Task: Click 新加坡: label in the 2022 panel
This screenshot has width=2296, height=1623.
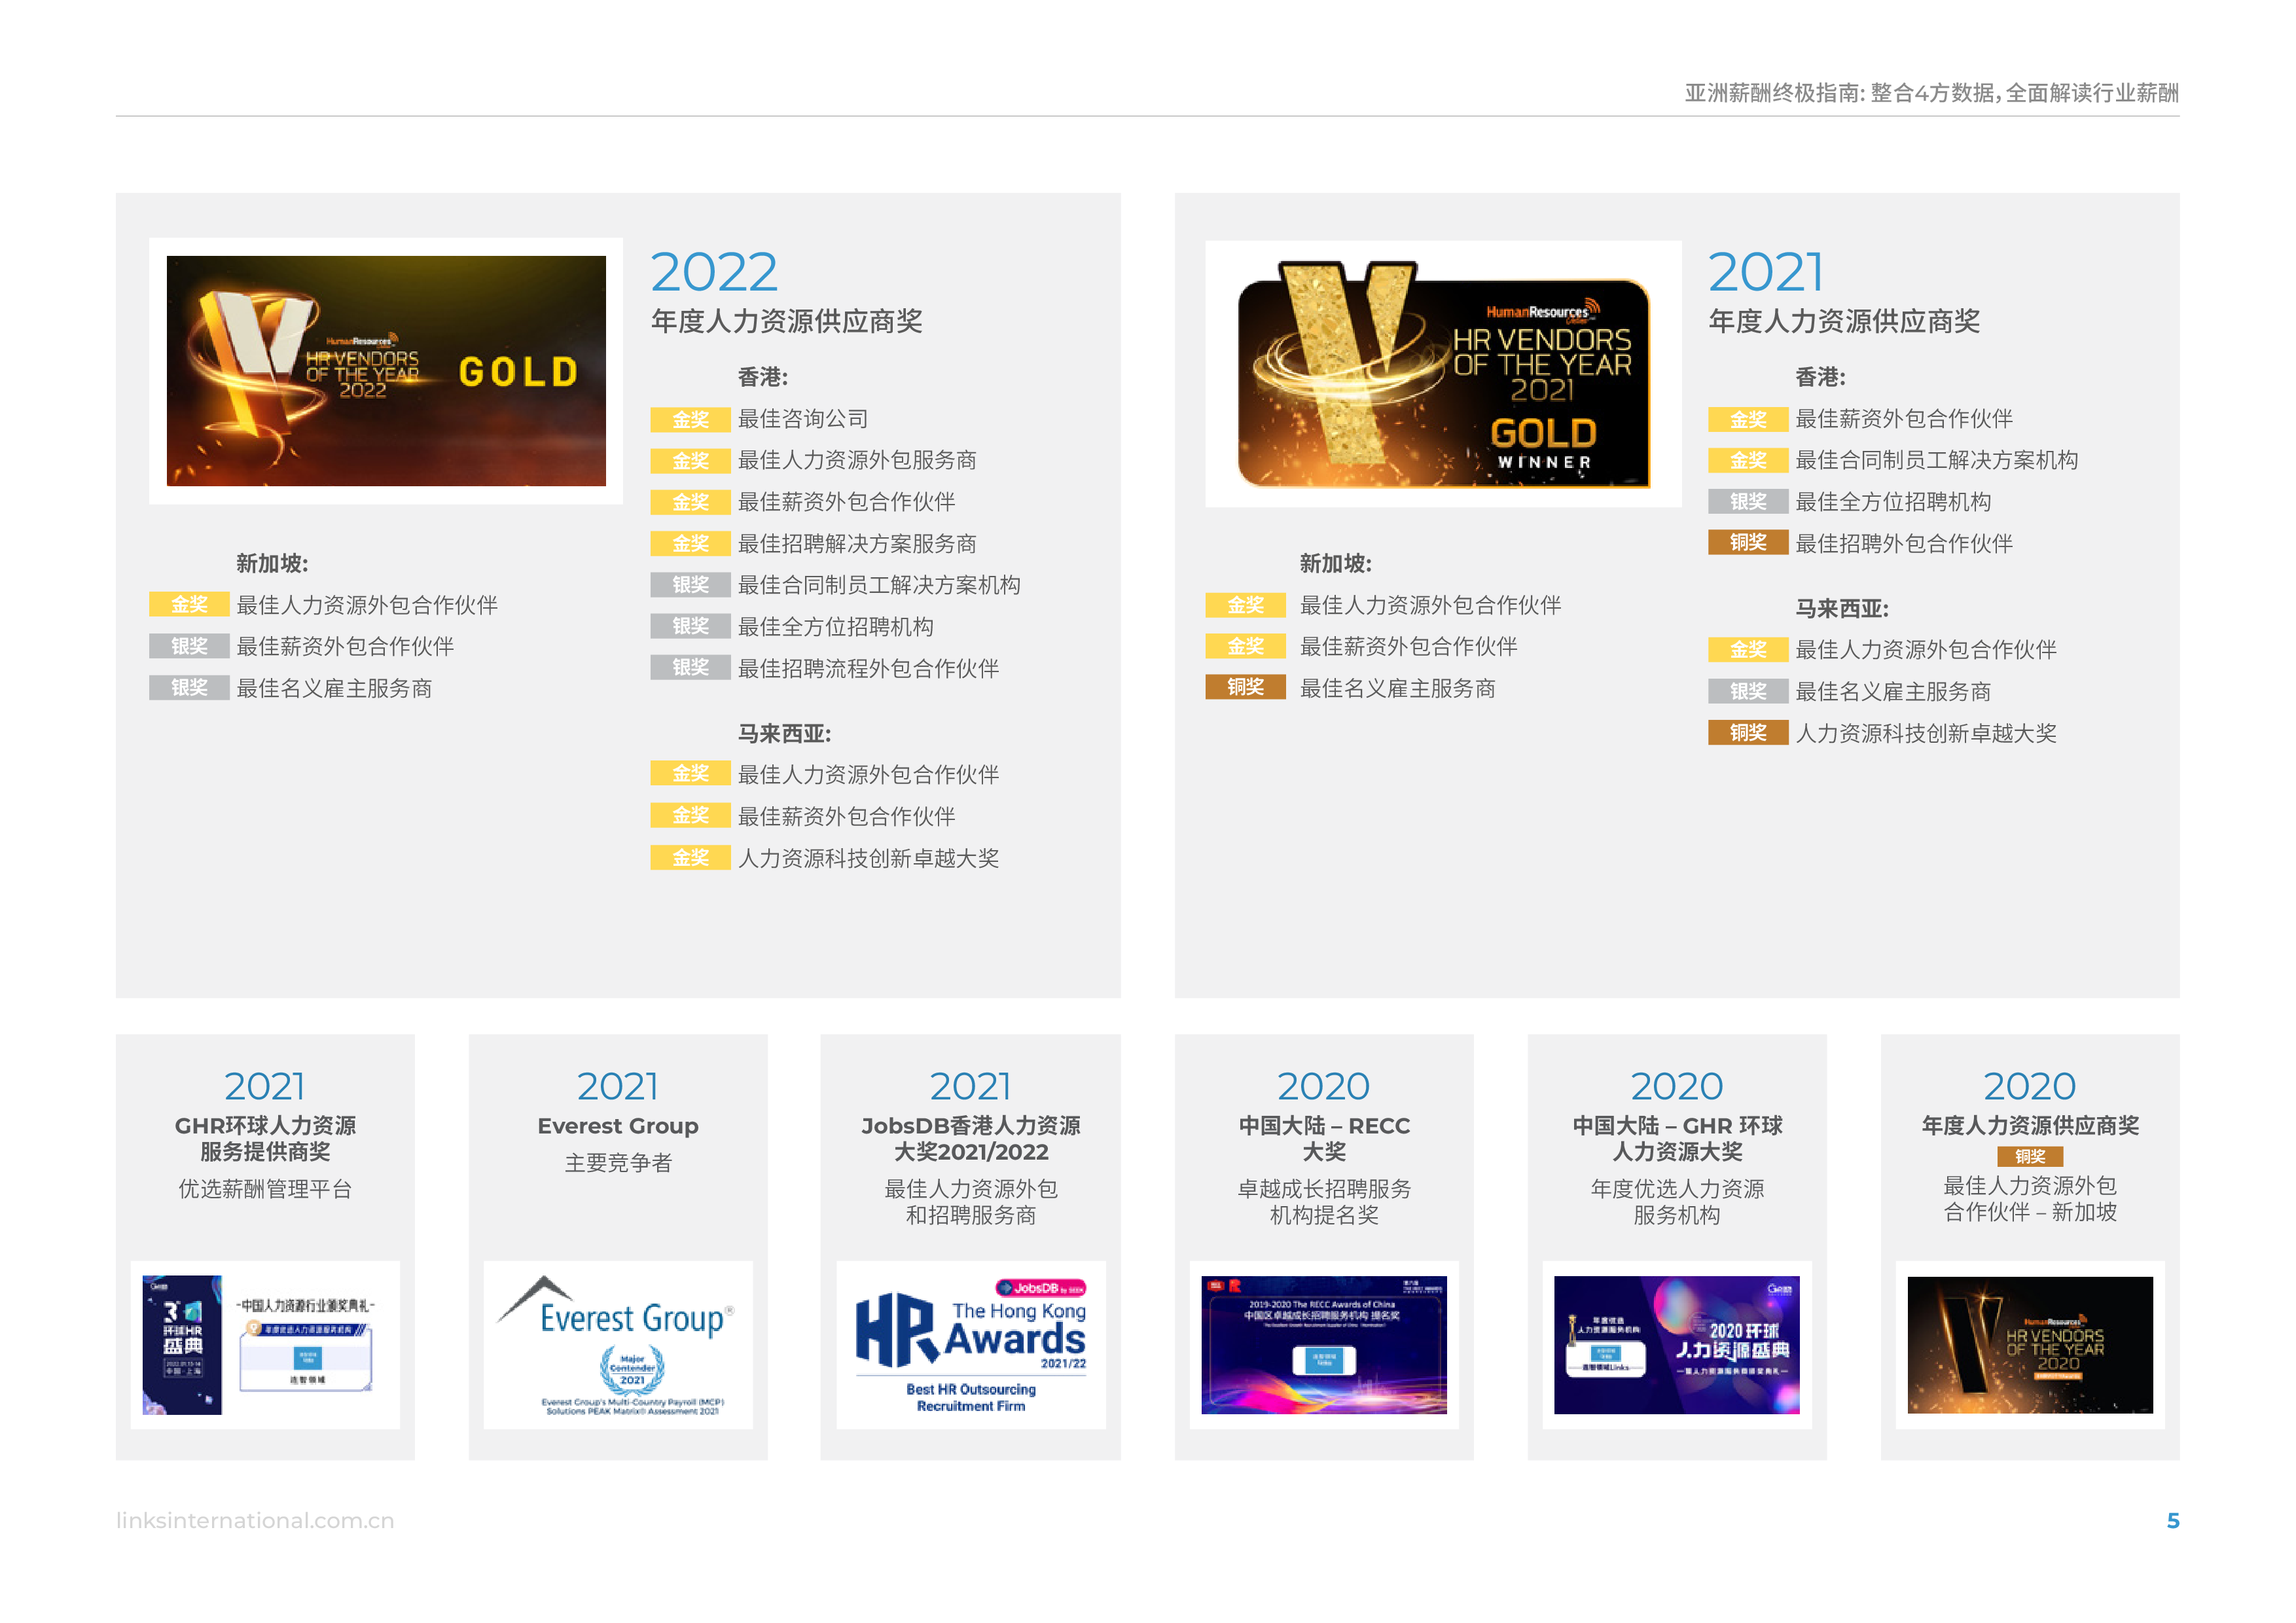Action: (x=272, y=563)
